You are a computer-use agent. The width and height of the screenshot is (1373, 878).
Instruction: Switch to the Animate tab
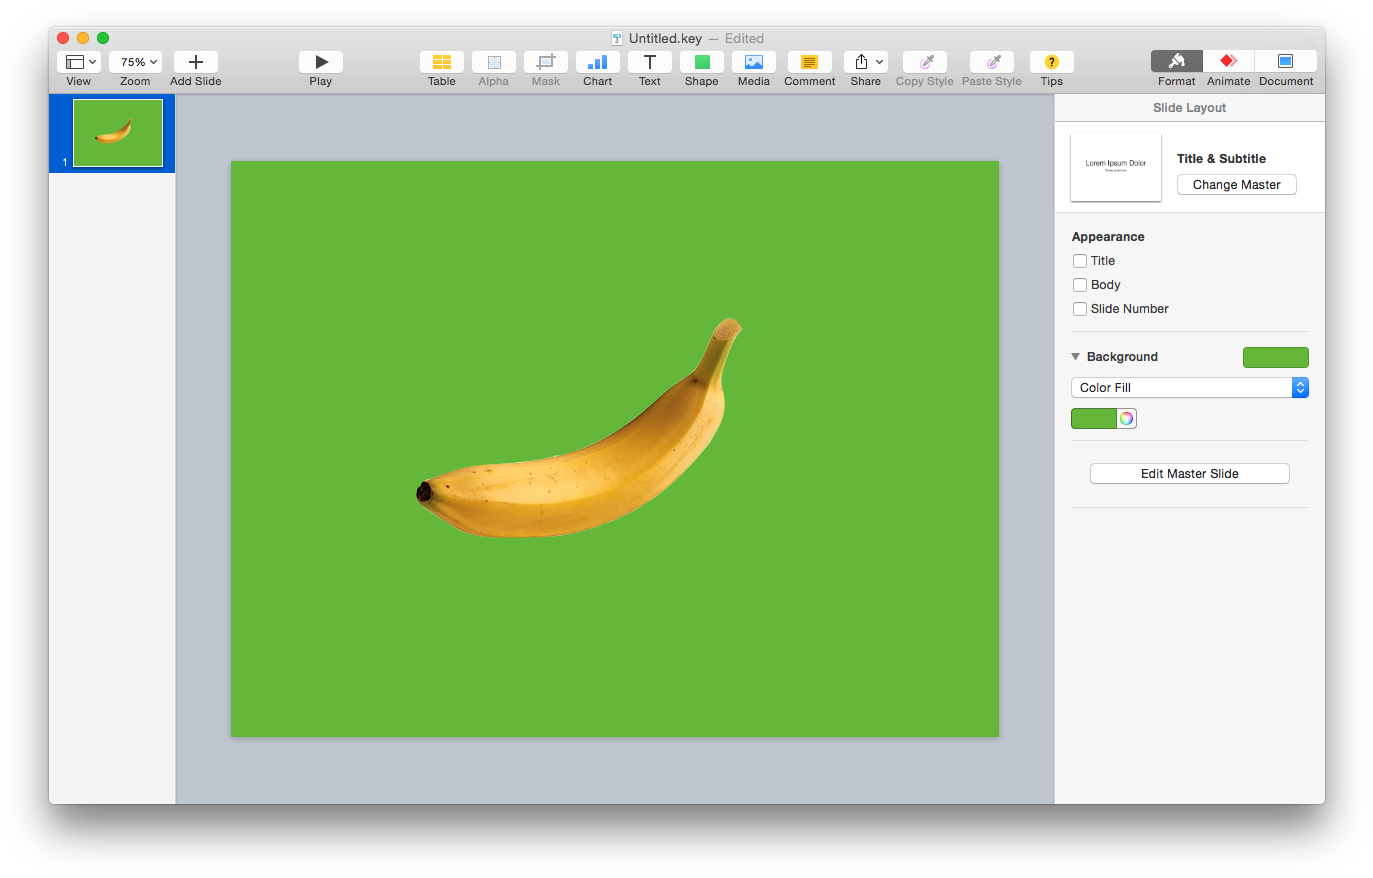pyautogui.click(x=1228, y=62)
